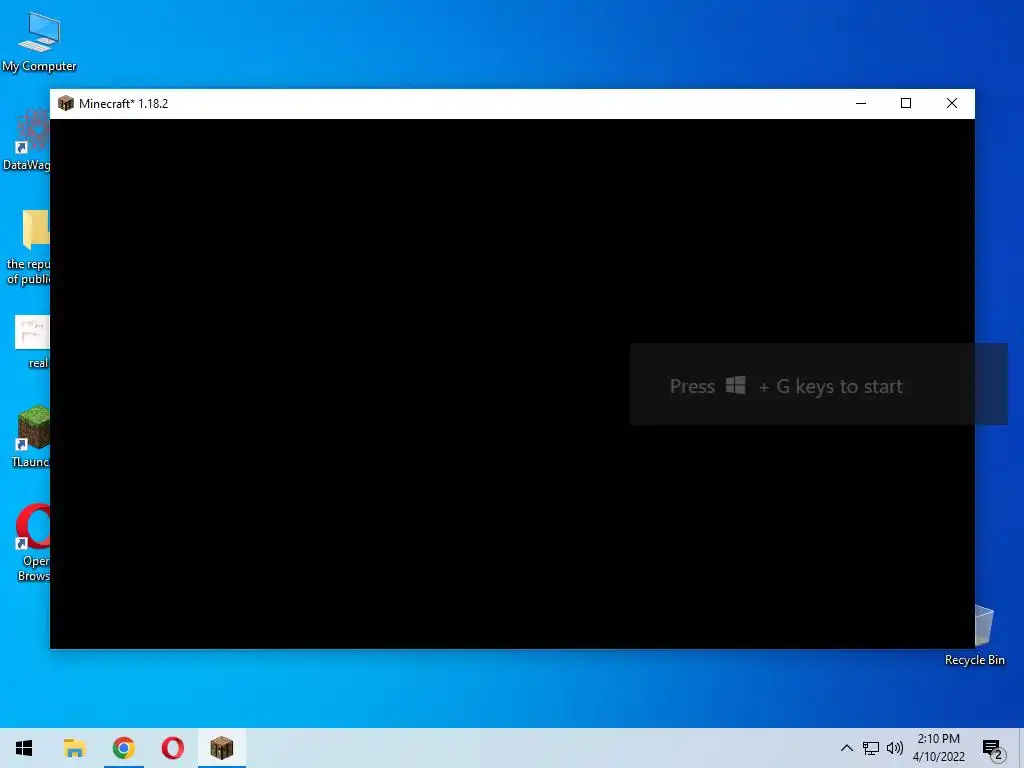The image size is (1024, 768).
Task: Maximize the Minecraft 1.18.2 window
Action: (906, 103)
